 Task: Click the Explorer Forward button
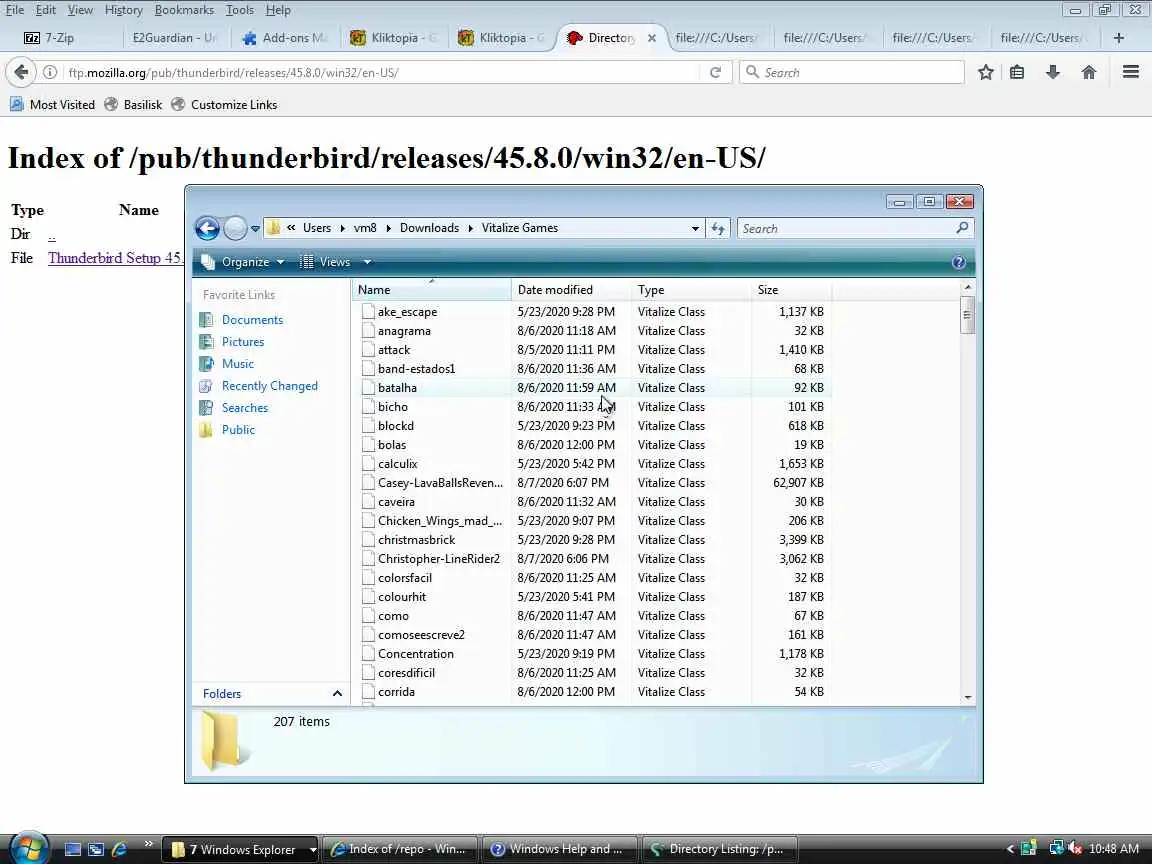coord(235,228)
